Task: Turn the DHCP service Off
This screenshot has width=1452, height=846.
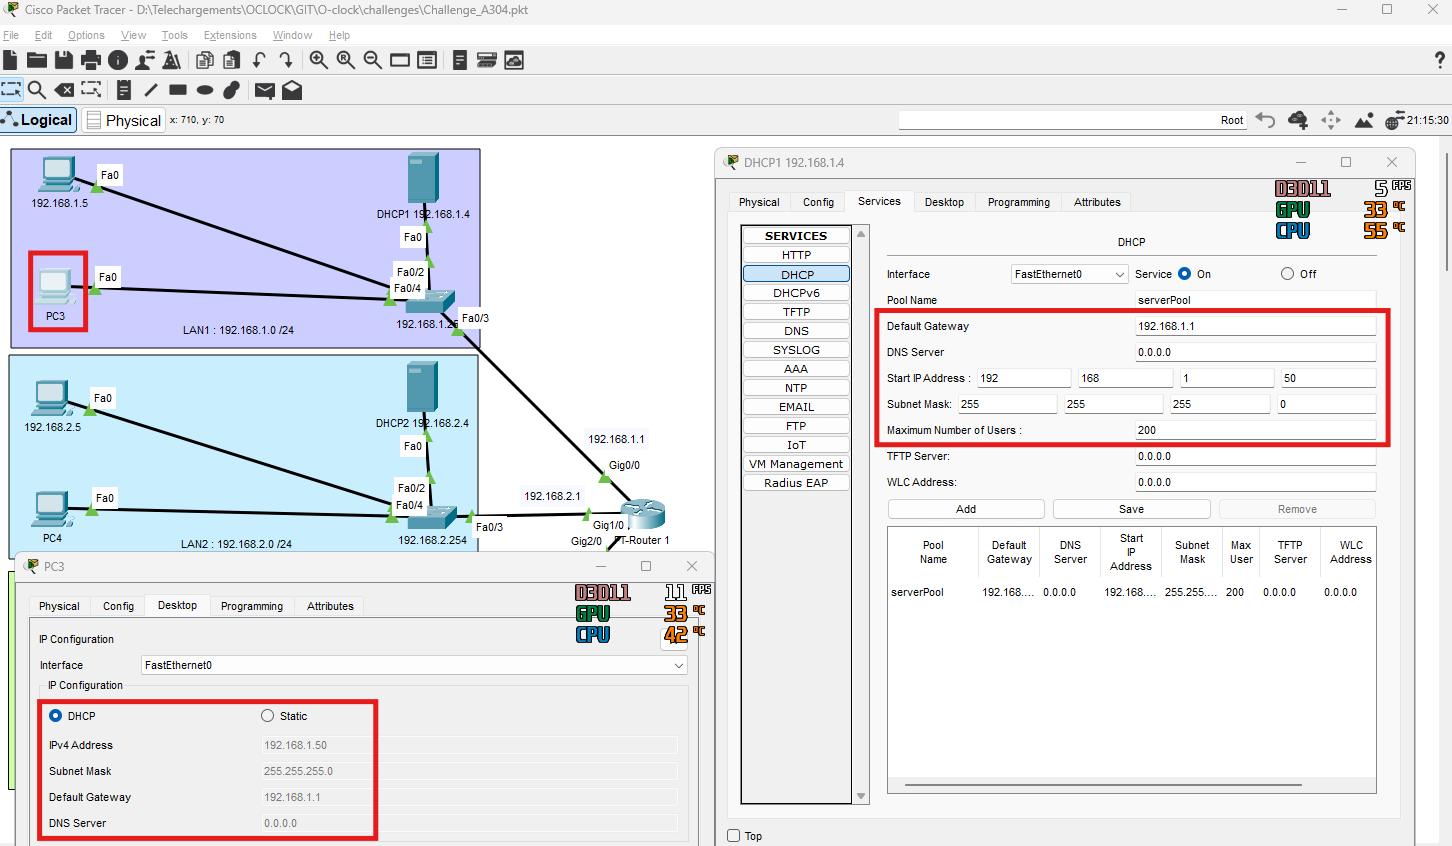Action: (1288, 274)
